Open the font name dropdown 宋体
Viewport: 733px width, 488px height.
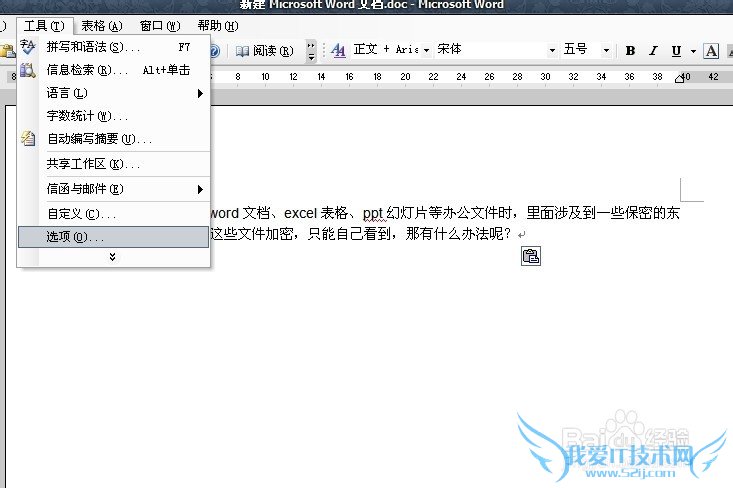[x=552, y=50]
